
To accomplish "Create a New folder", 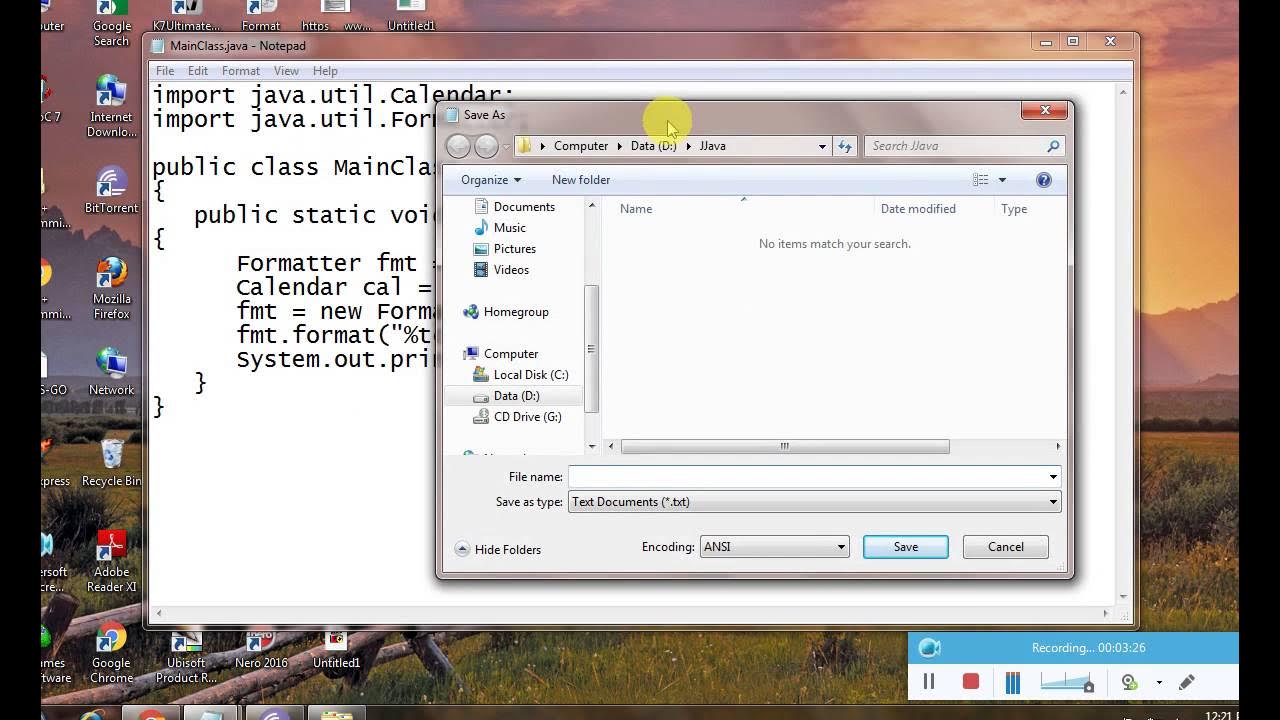I will tap(581, 180).
